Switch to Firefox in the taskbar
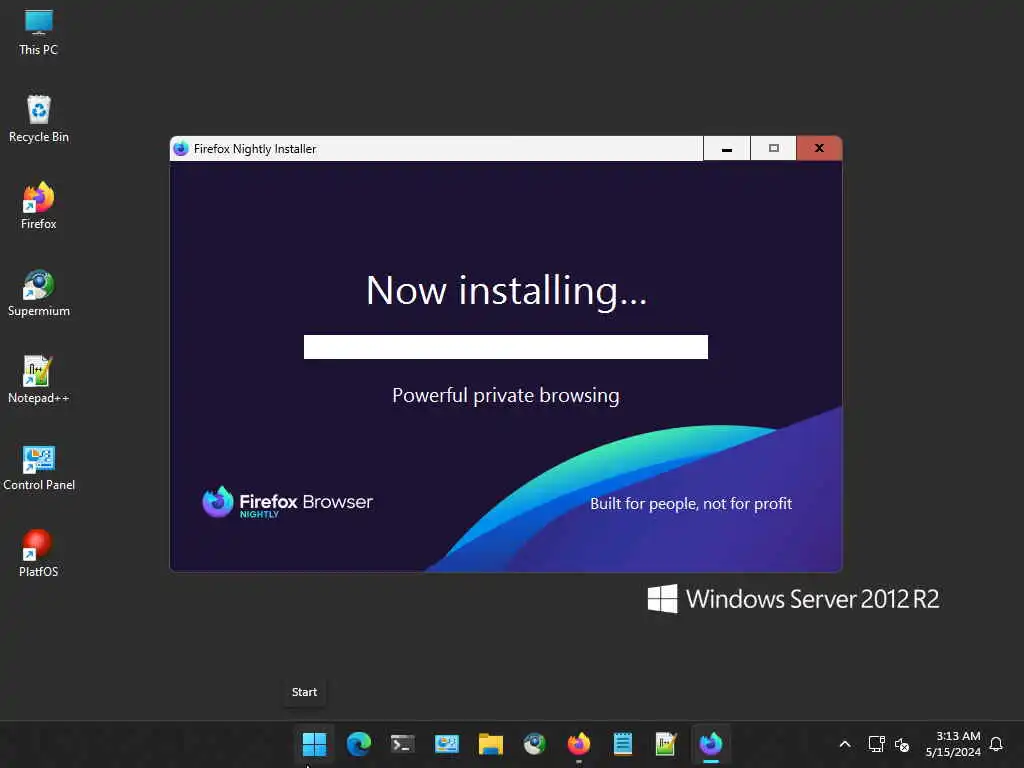This screenshot has height=768, width=1024. pyautogui.click(x=579, y=744)
